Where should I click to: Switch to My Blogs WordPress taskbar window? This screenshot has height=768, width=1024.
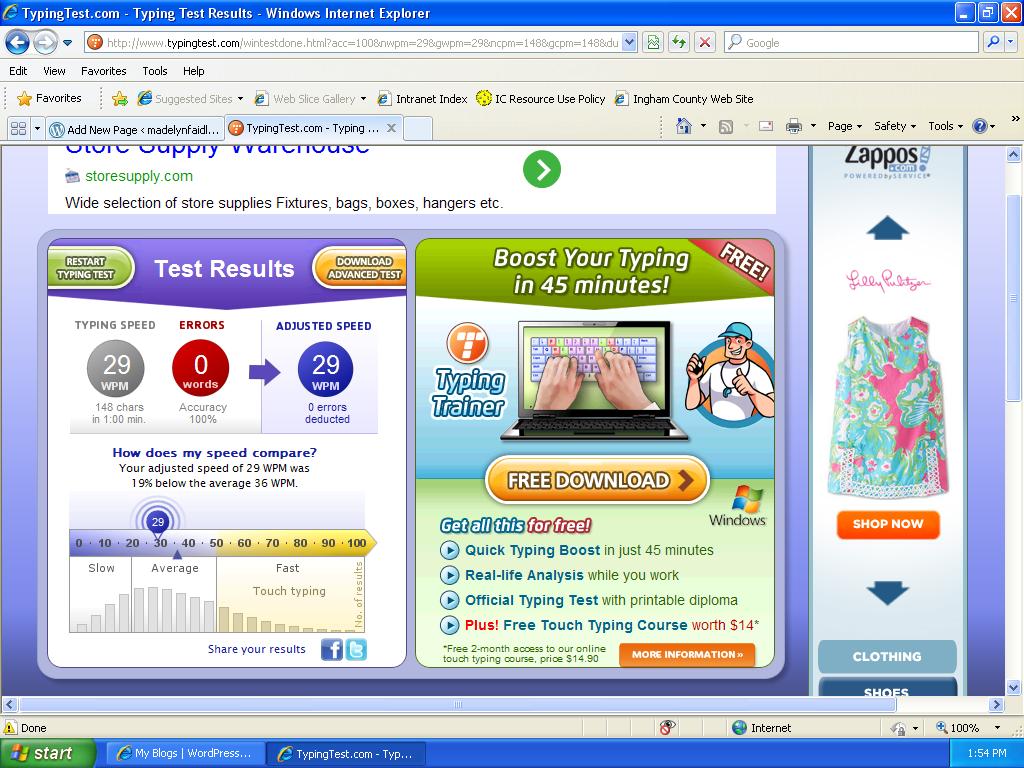coord(185,754)
